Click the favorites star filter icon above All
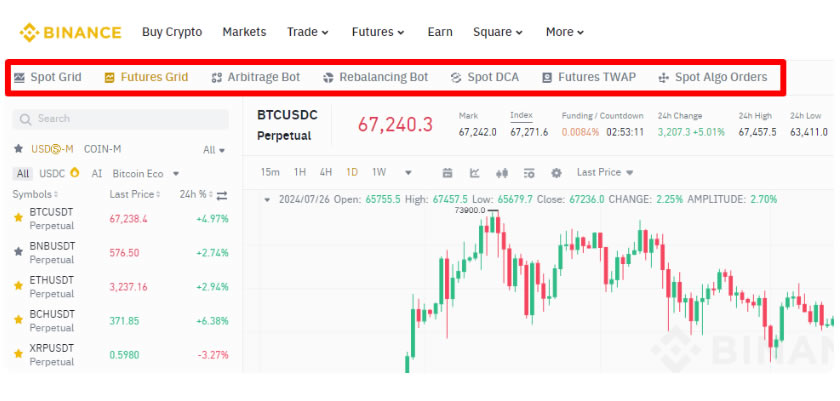 point(18,149)
